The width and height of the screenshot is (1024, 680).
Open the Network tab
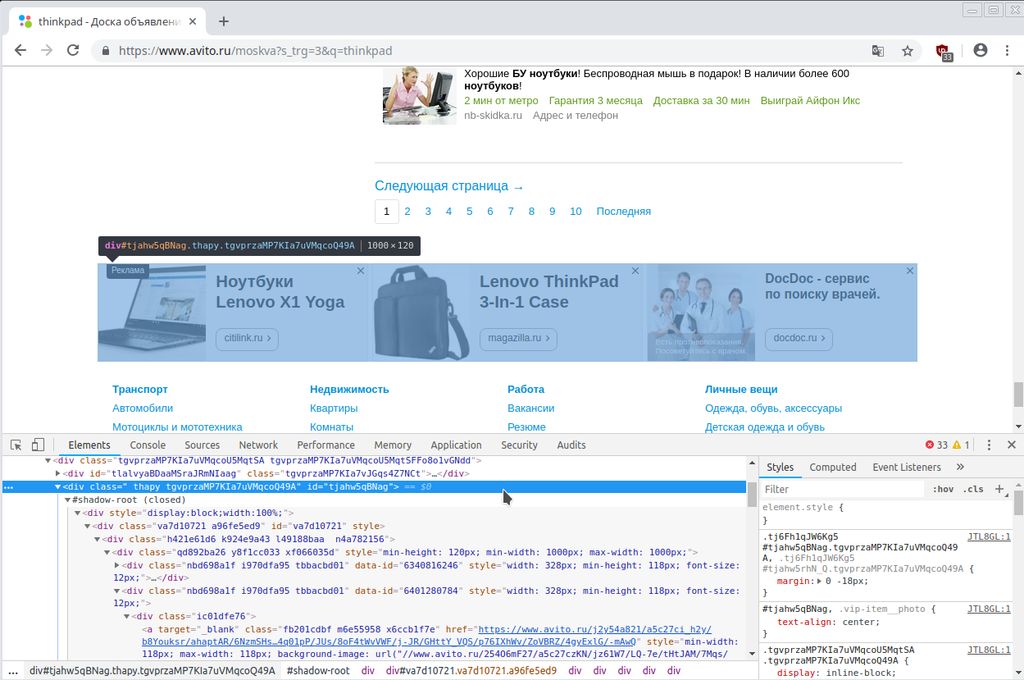pos(258,445)
